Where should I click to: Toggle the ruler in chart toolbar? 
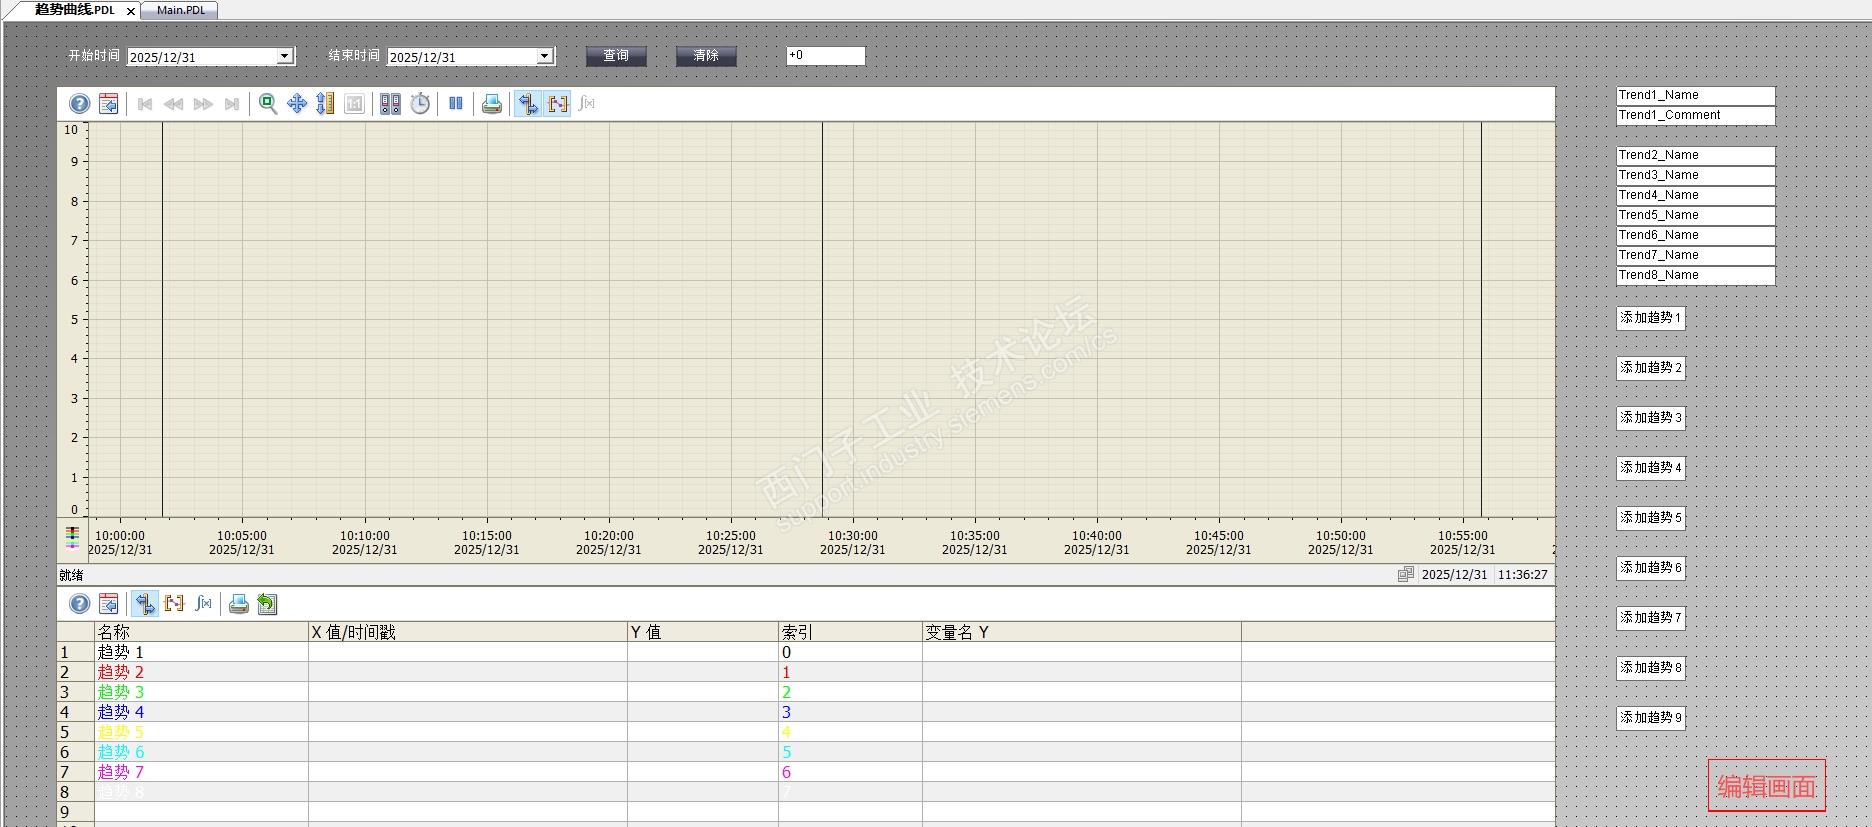(x=528, y=104)
